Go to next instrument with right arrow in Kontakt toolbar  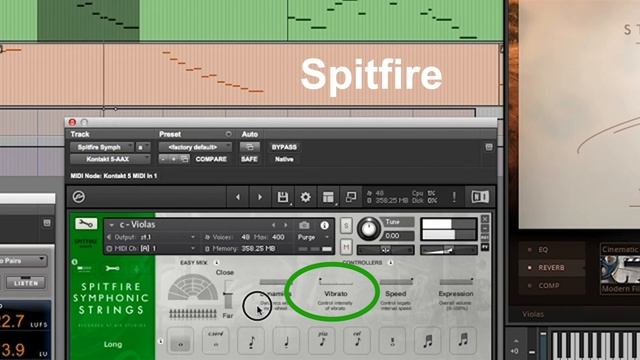260,197
